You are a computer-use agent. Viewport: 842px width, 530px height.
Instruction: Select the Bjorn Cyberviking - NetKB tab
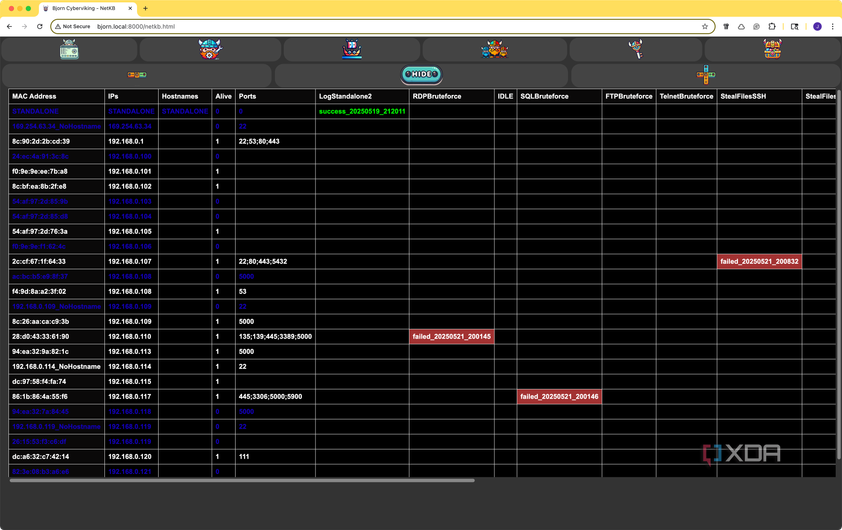pyautogui.click(x=88, y=9)
